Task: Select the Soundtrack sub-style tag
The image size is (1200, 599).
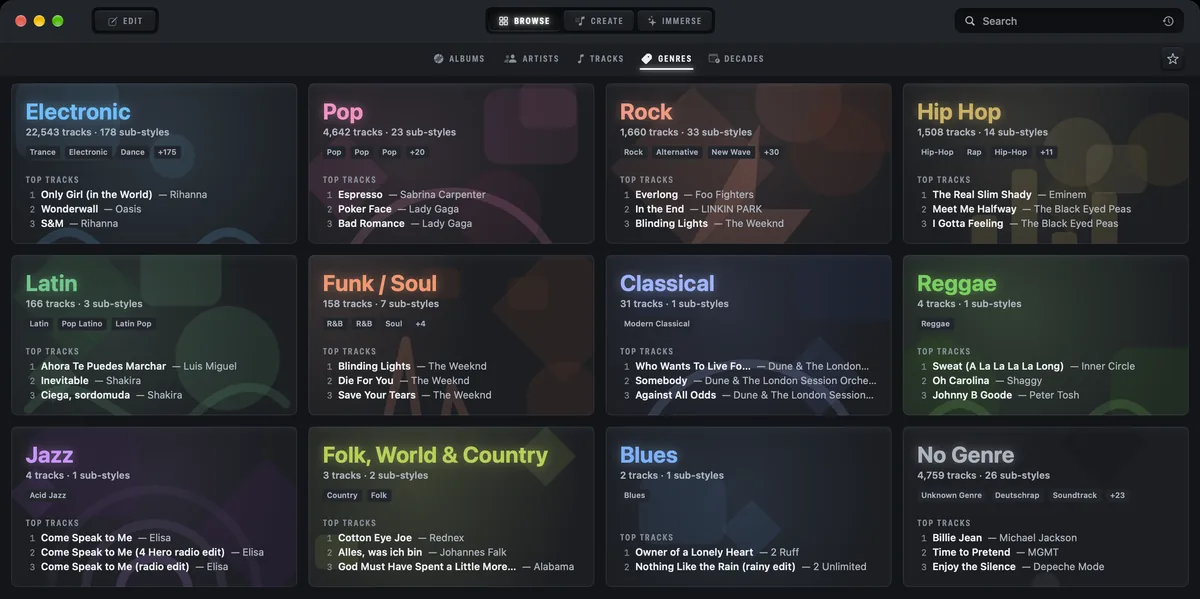Action: (x=1075, y=496)
